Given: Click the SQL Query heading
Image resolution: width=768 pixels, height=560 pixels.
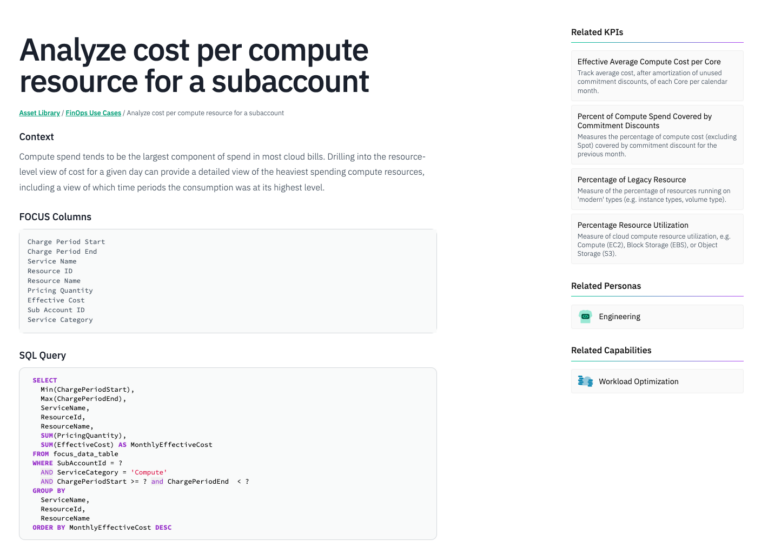Looking at the screenshot, I should [42, 355].
